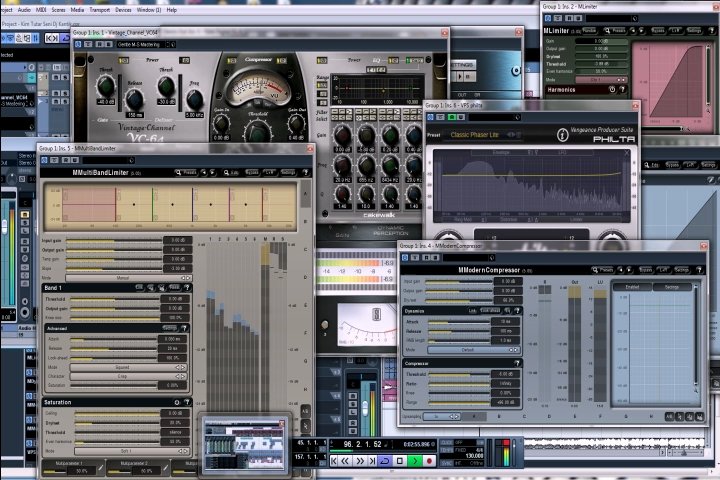
Task: Click Bypass in the MModernCompressor header
Action: click(x=646, y=270)
